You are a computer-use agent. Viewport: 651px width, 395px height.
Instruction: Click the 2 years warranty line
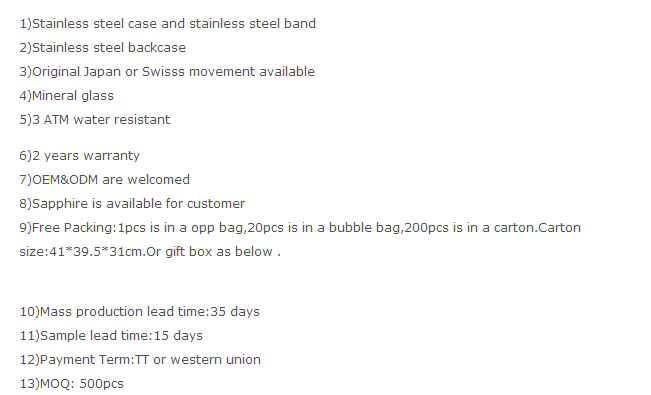(x=80, y=156)
